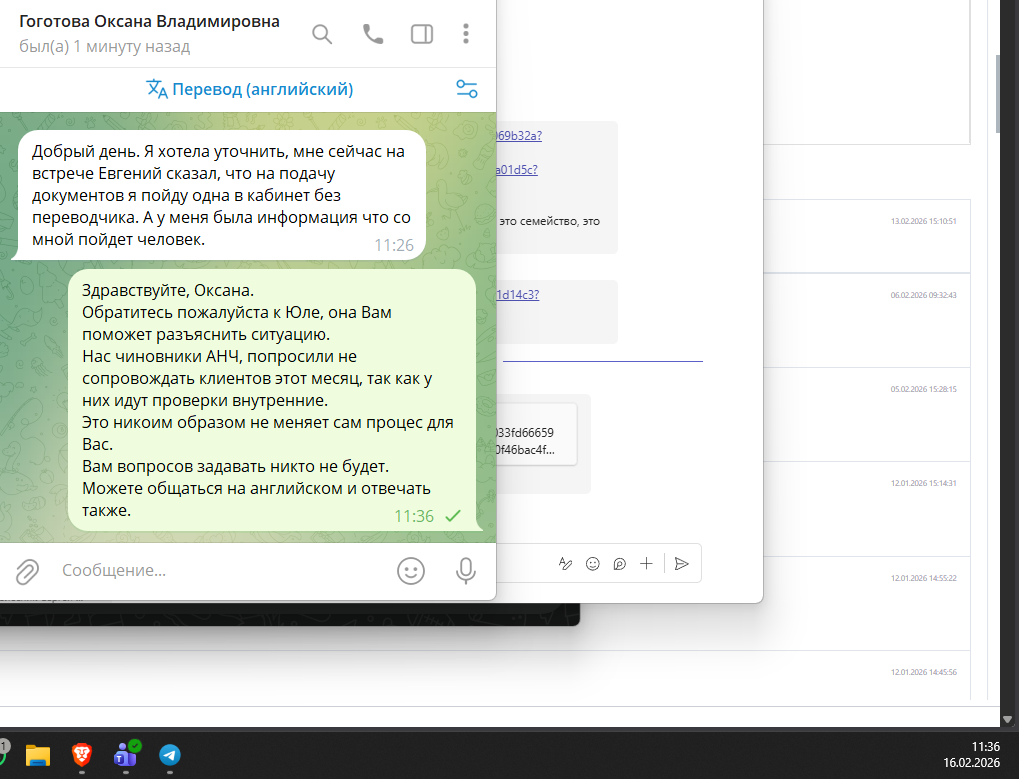Open Microsoft Teams from the taskbar

click(x=125, y=756)
